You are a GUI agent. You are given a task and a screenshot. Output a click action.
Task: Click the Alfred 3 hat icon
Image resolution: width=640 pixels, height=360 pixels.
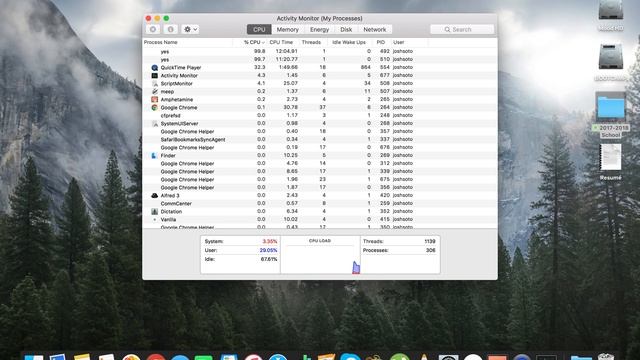154,196
